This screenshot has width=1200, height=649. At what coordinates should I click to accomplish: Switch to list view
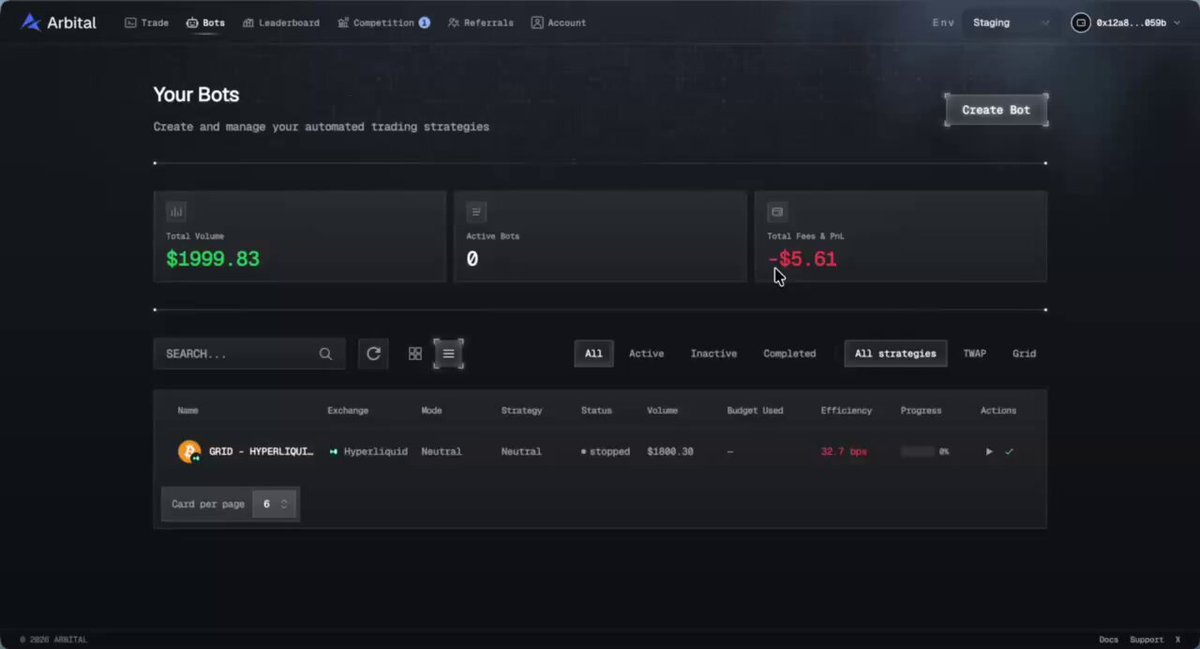click(448, 353)
